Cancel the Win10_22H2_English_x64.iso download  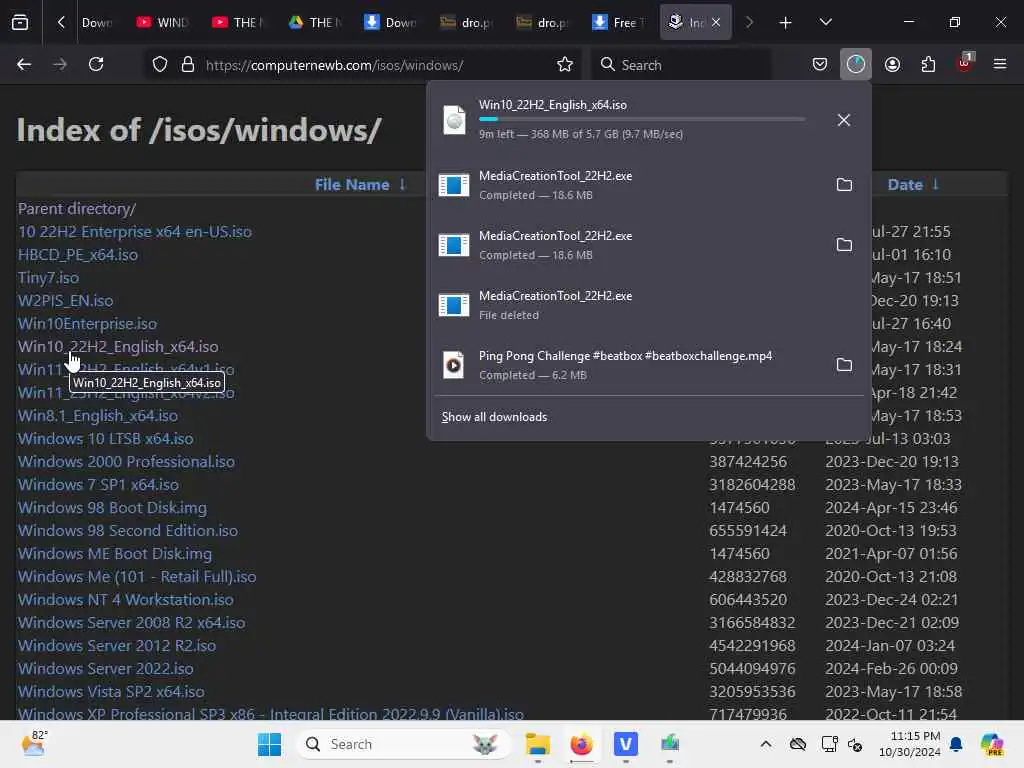click(844, 120)
